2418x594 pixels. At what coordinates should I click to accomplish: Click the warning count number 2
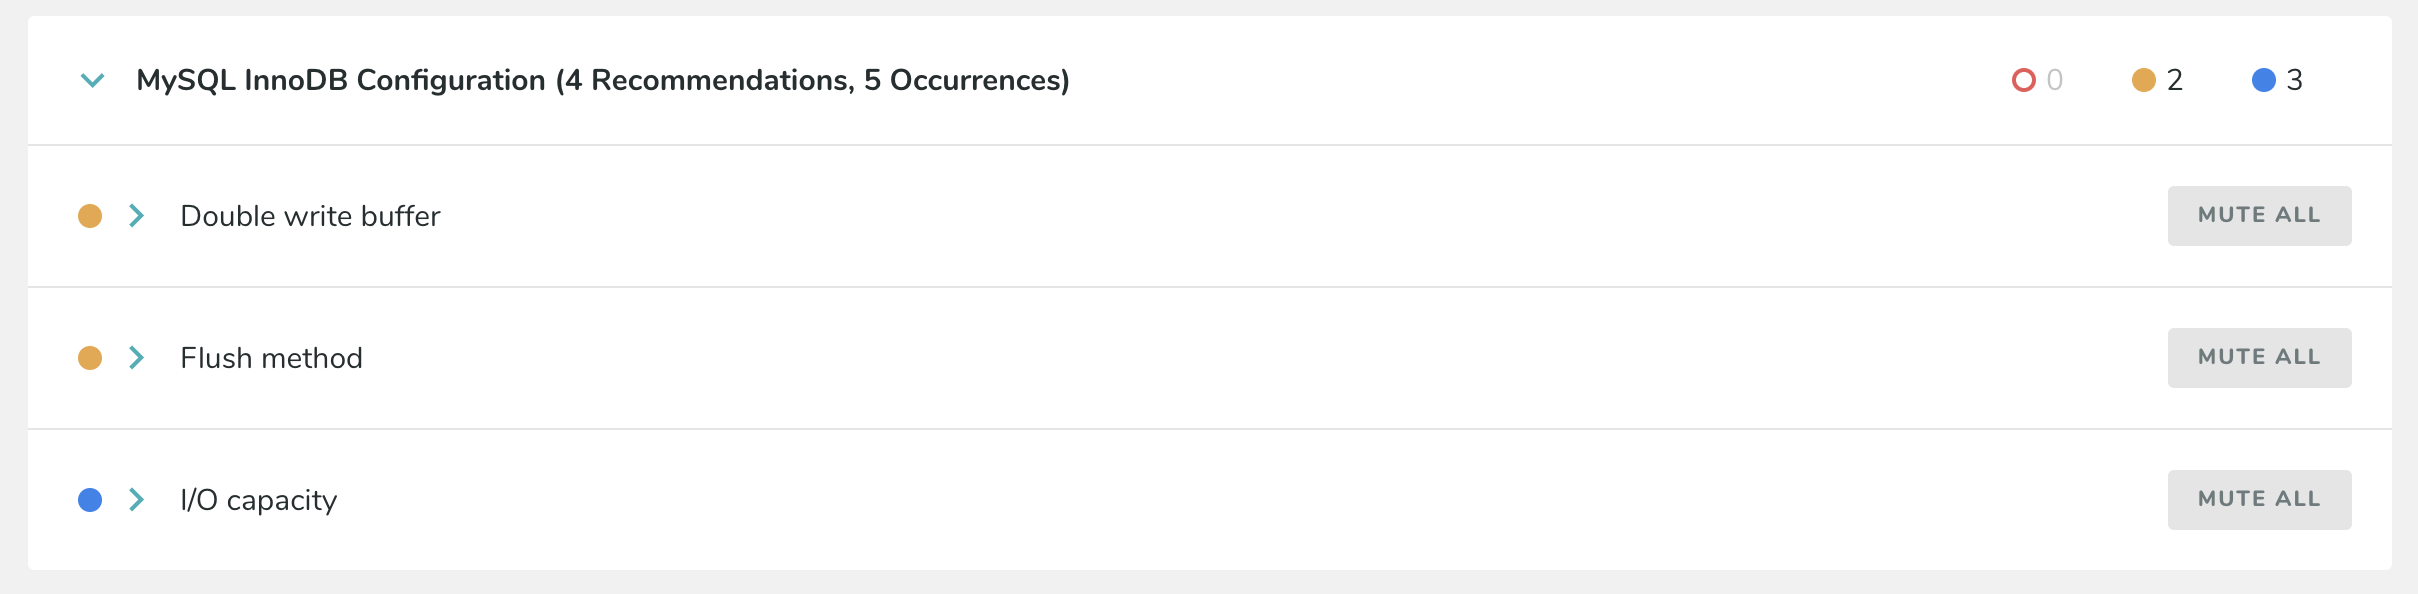tap(2175, 80)
